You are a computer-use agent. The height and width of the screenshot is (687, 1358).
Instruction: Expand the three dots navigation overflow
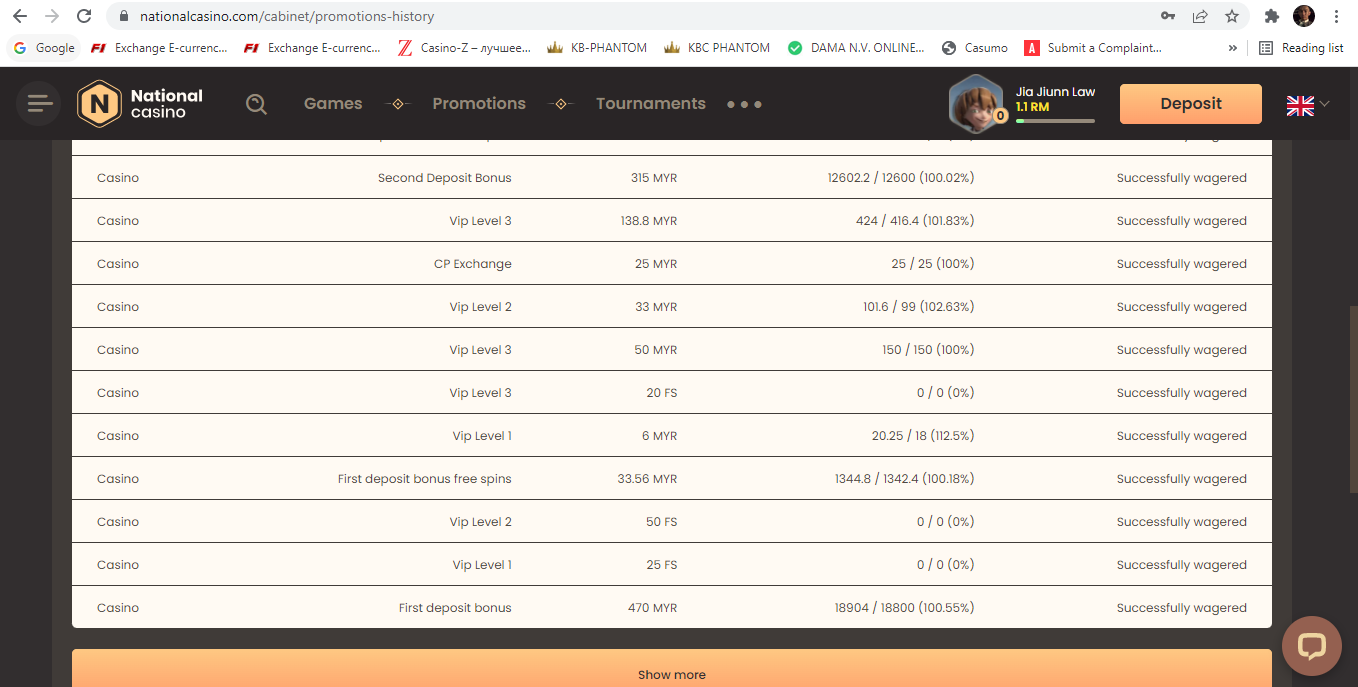coord(744,104)
